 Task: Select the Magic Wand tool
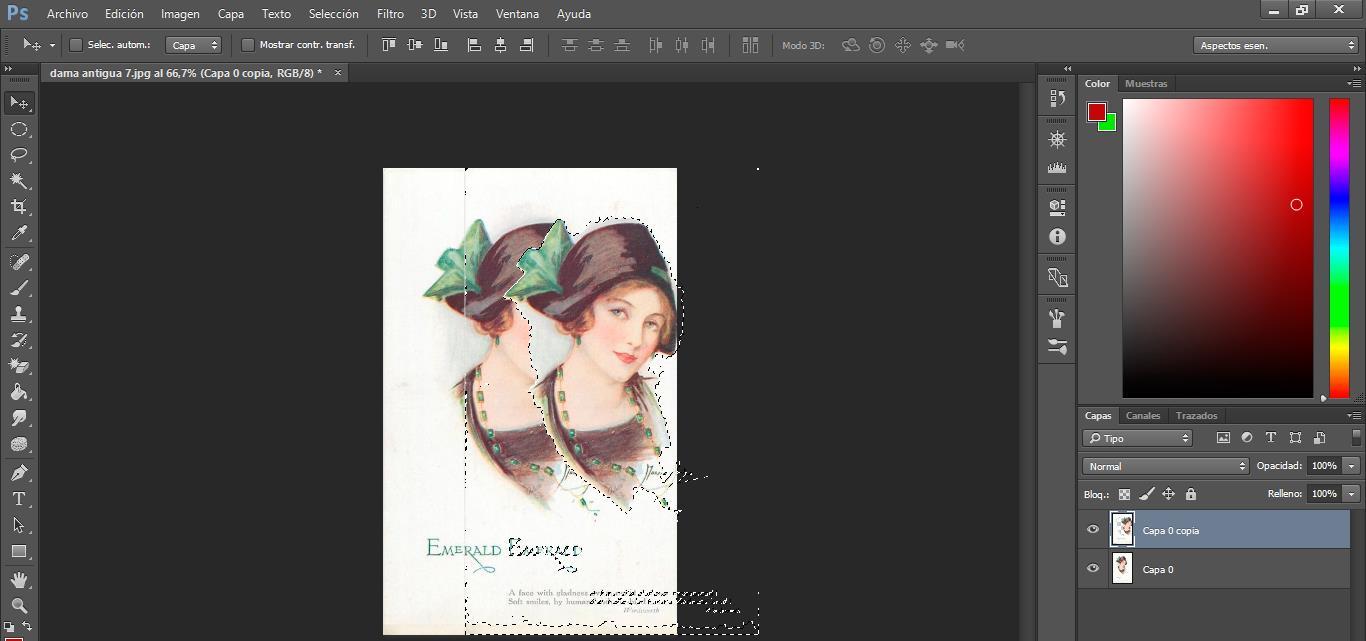point(18,181)
